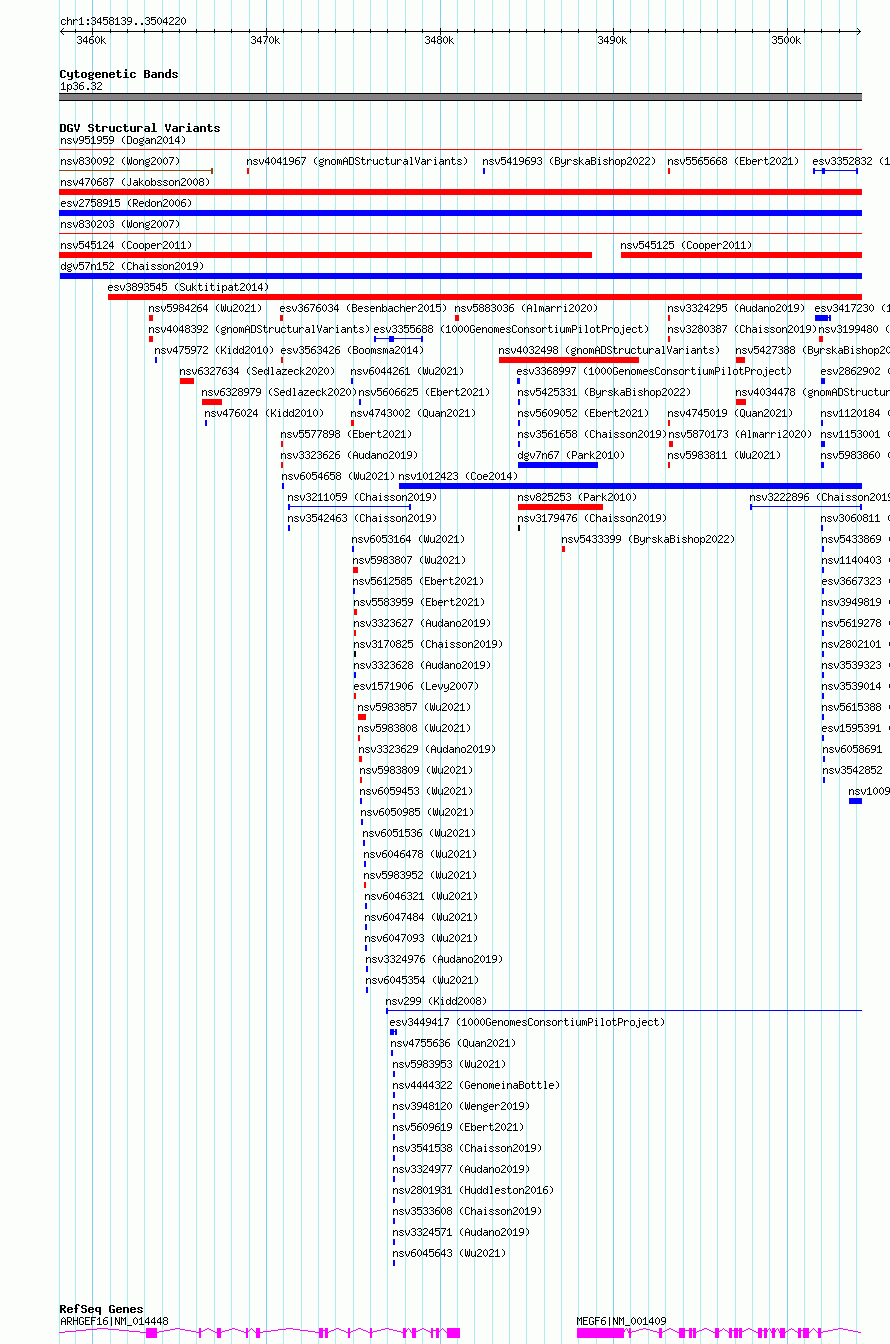Click the nsv5612585 (Ebert2021) label
Image resolution: width=890 pixels, height=1344 pixels.
click(x=418, y=581)
